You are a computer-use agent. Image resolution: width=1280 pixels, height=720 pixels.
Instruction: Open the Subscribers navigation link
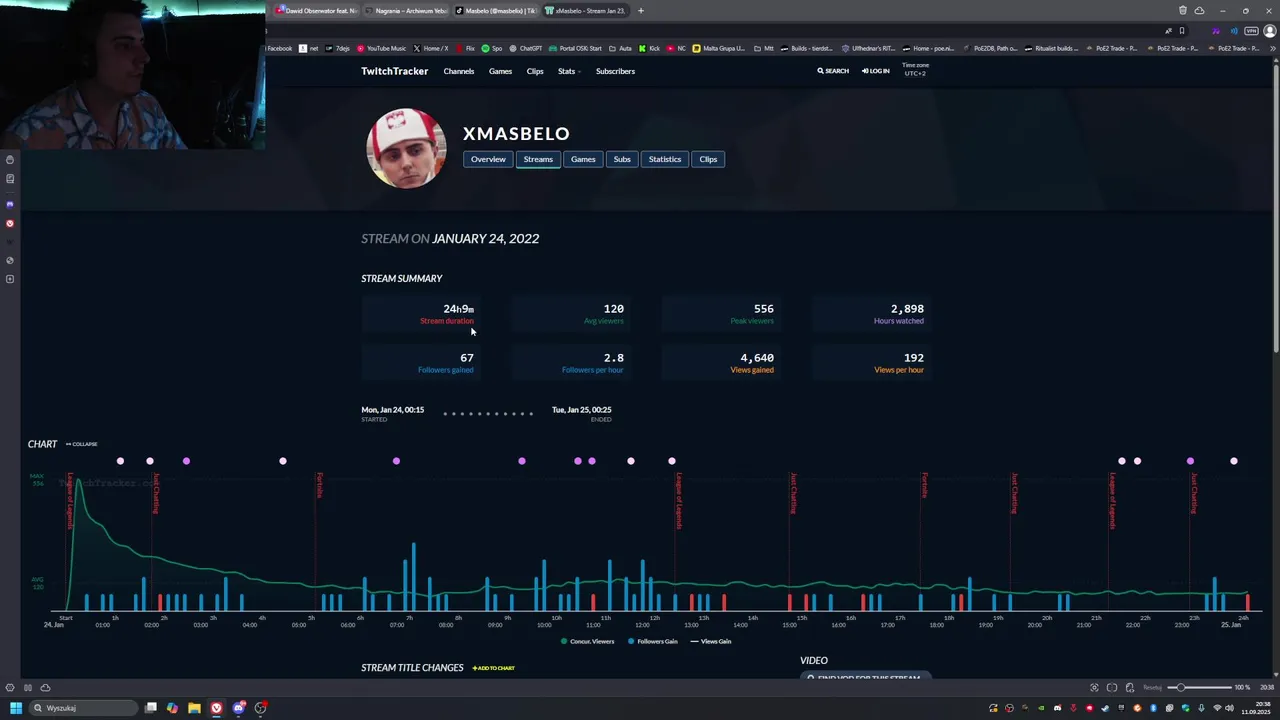coord(615,71)
